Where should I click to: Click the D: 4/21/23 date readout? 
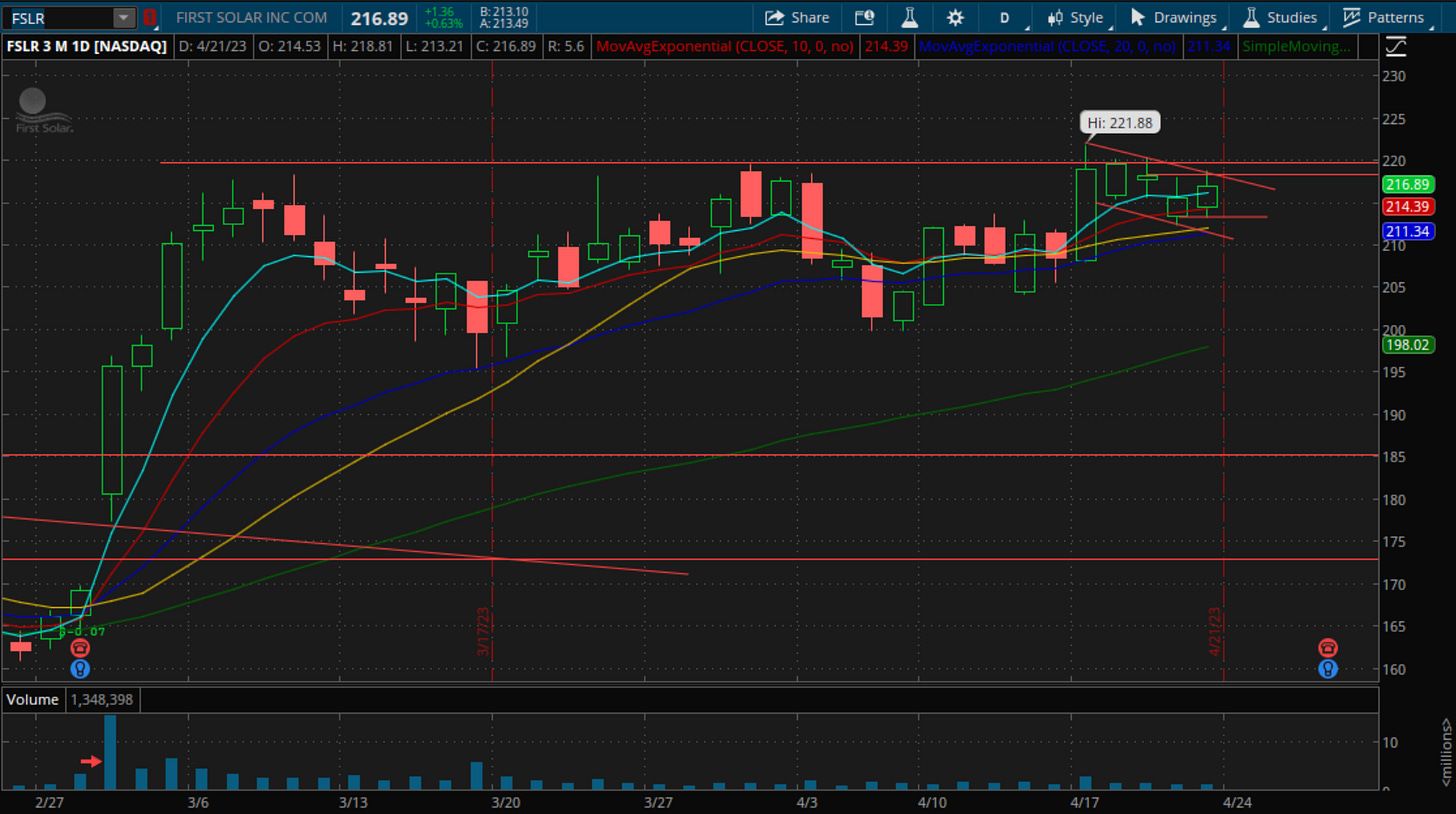(213, 46)
